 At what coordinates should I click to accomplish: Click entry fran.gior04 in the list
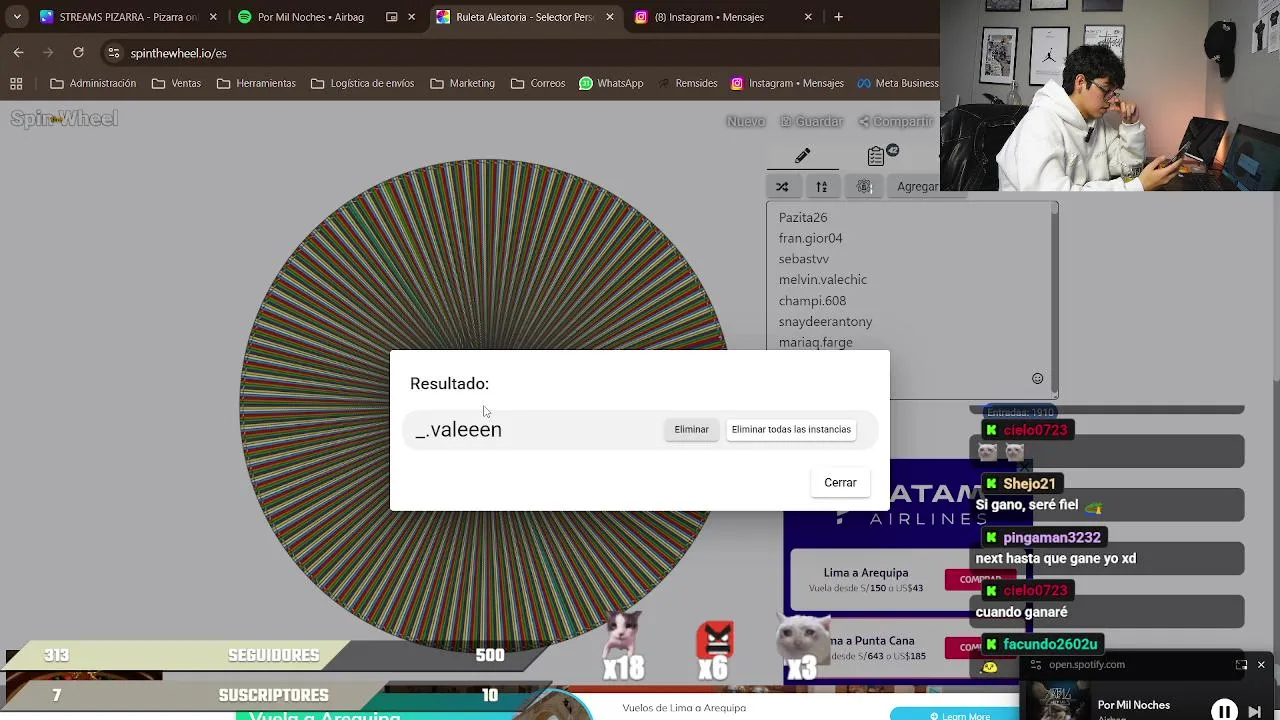[811, 238]
